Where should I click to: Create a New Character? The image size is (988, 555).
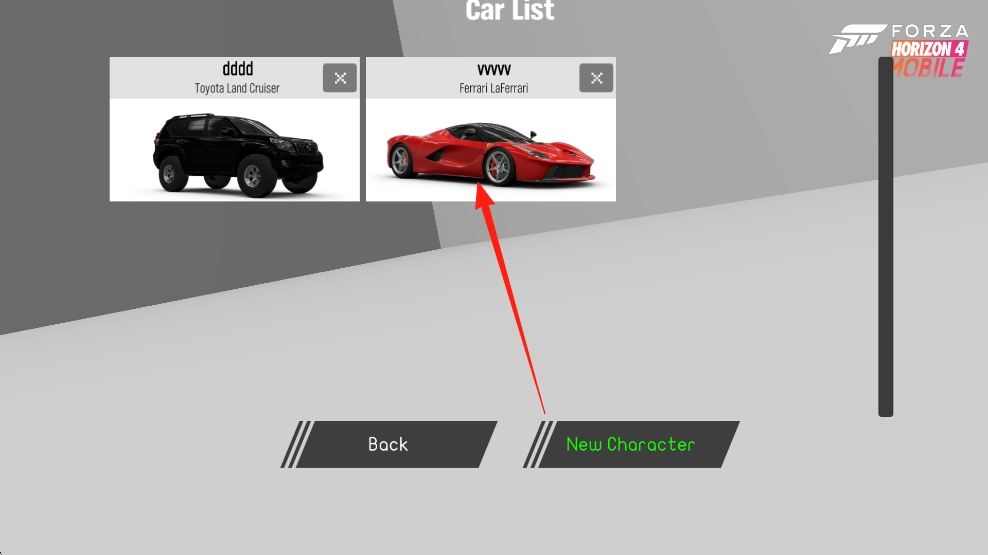coord(631,444)
